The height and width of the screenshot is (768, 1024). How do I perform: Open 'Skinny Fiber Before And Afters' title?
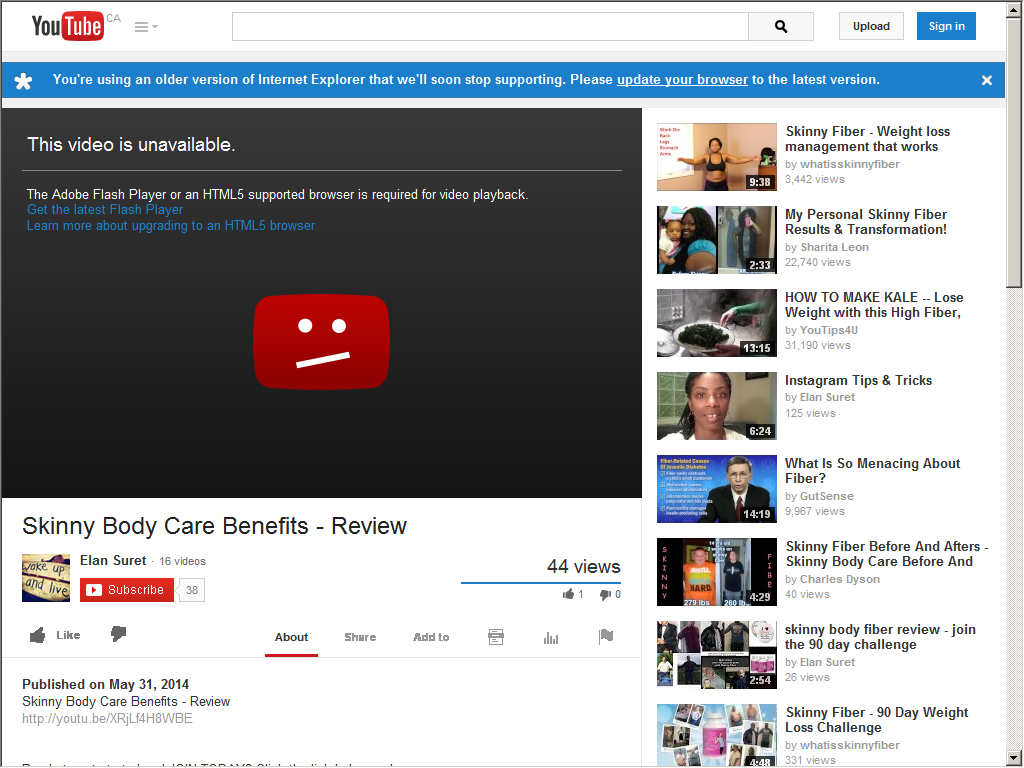887,554
